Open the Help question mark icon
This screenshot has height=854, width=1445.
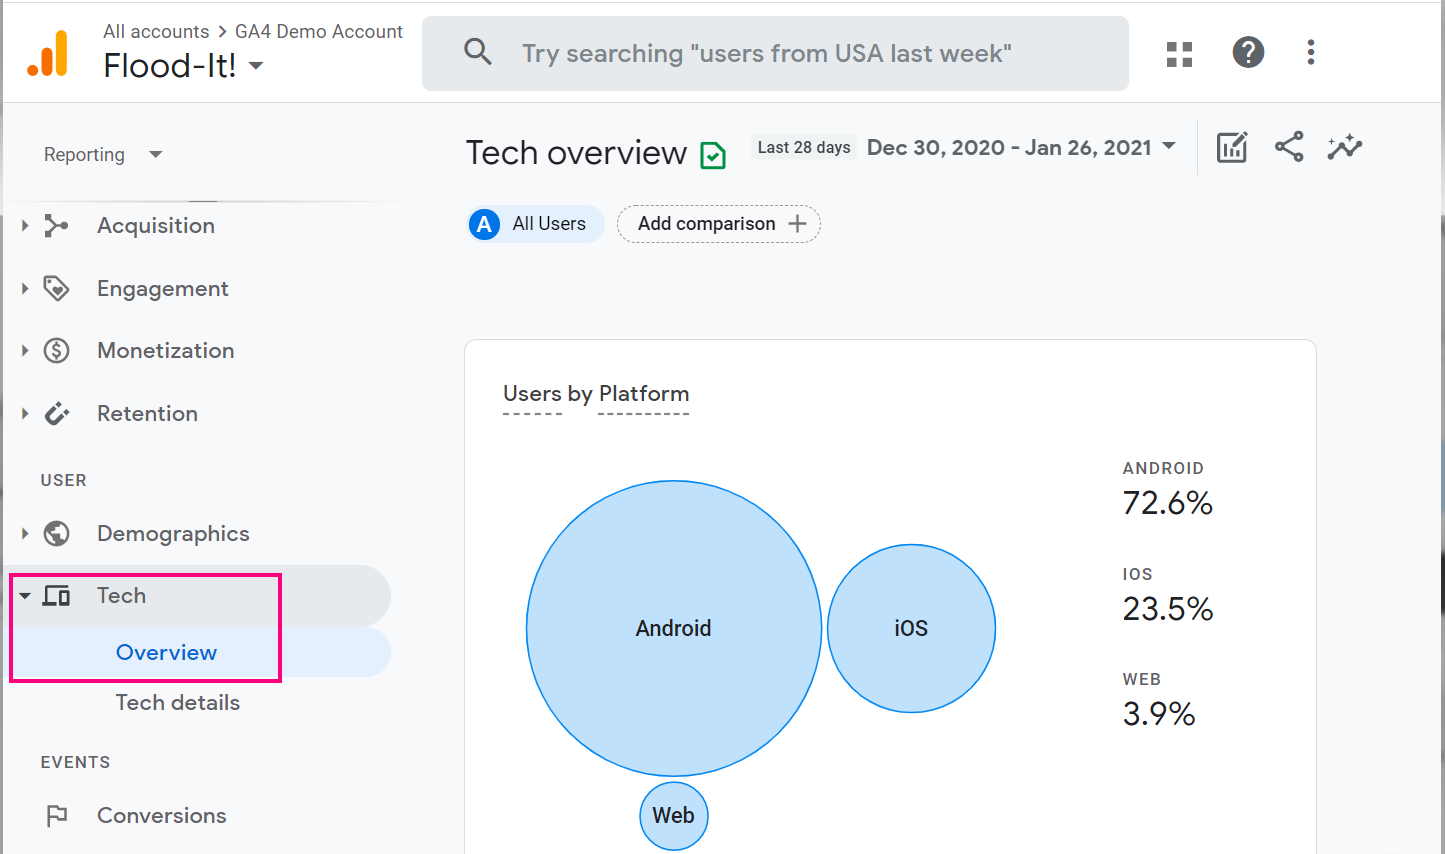(1247, 52)
